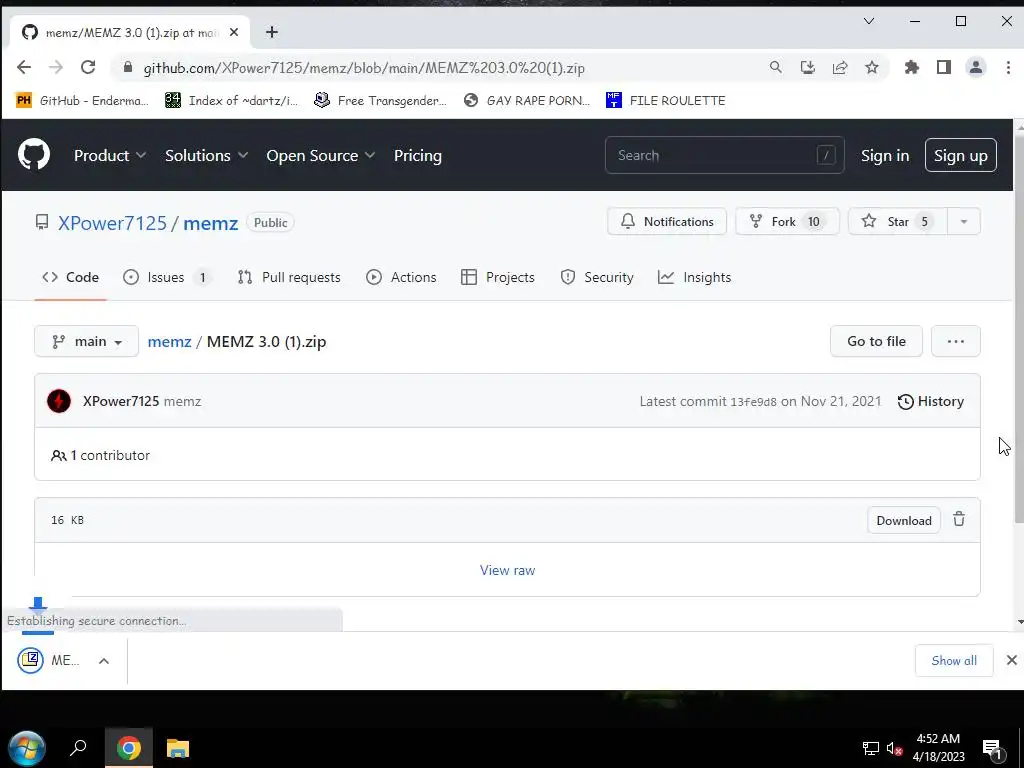Open the three-dot file actions menu
Viewport: 1024px width, 768px height.
(955, 341)
